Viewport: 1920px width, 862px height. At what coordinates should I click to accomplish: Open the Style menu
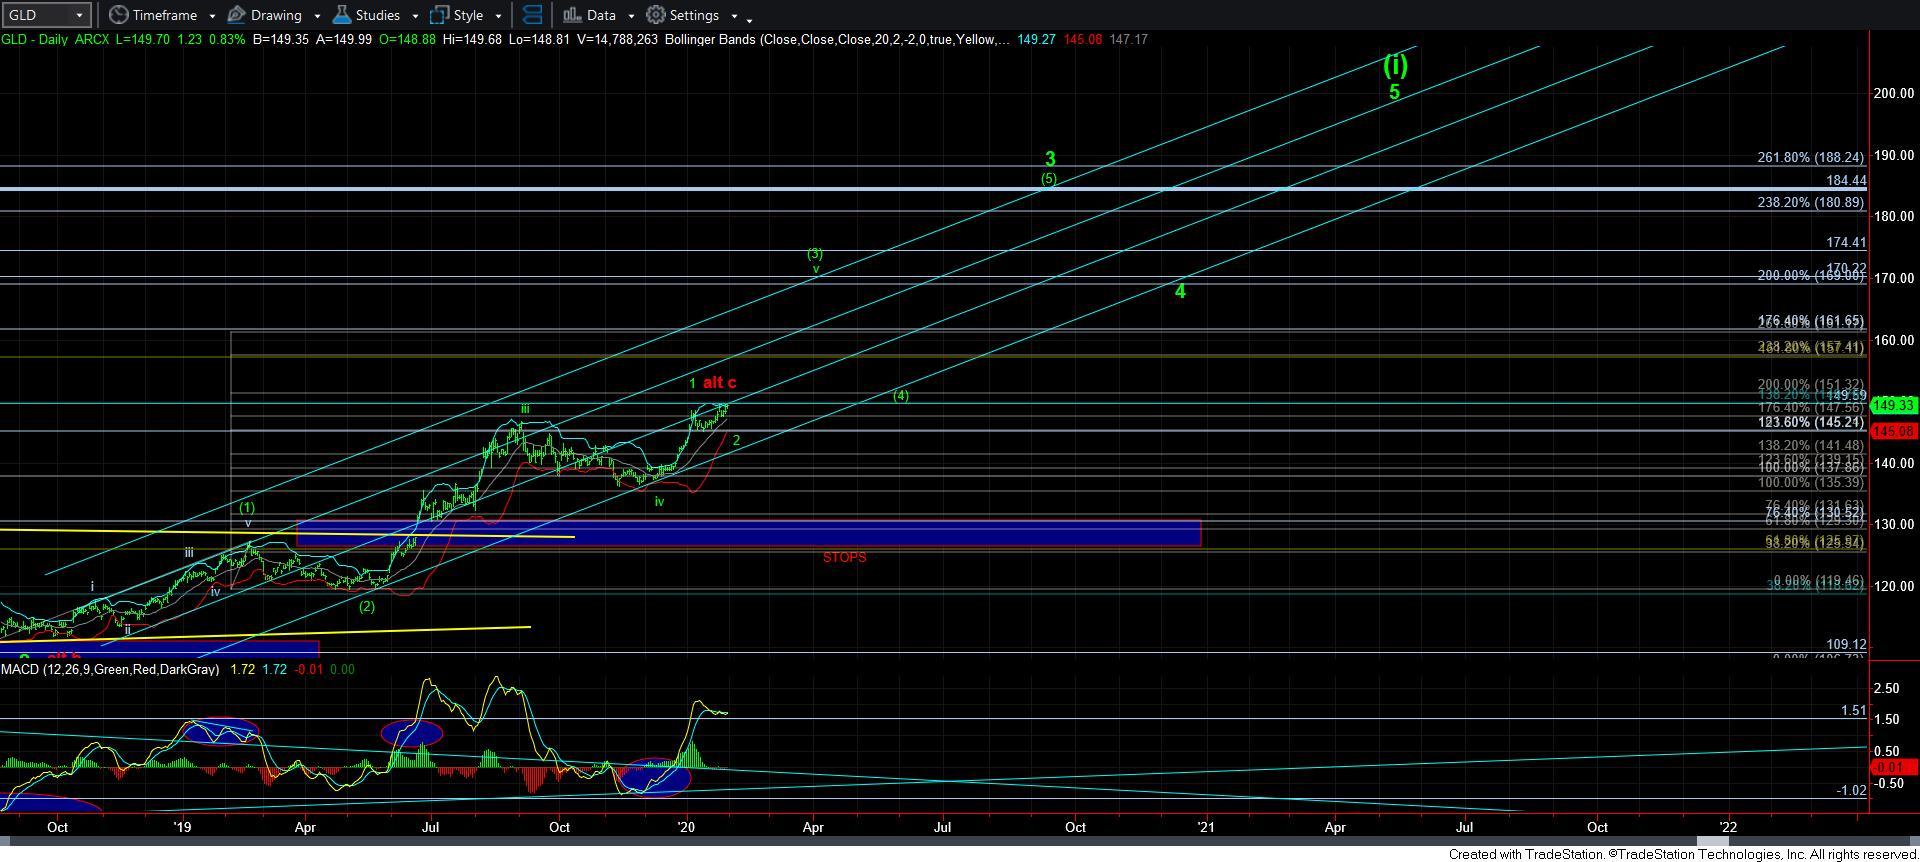457,15
